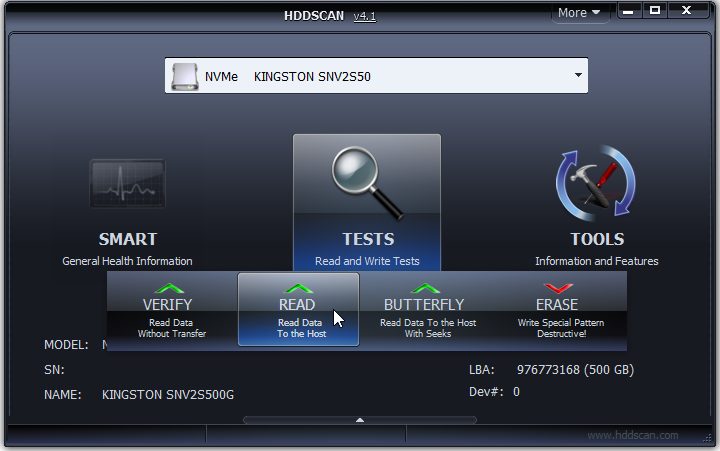
Task: Select KINGSTON SNV2S50 drive combo box
Action: (376, 76)
